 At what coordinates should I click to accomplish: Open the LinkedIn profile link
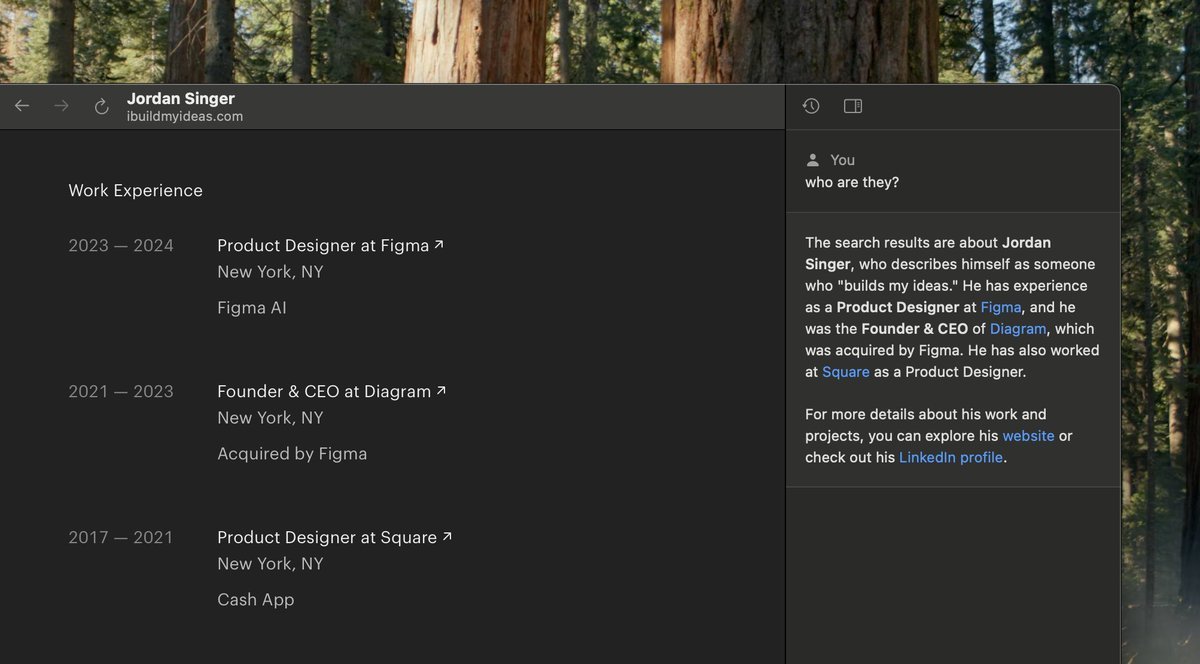click(x=950, y=458)
